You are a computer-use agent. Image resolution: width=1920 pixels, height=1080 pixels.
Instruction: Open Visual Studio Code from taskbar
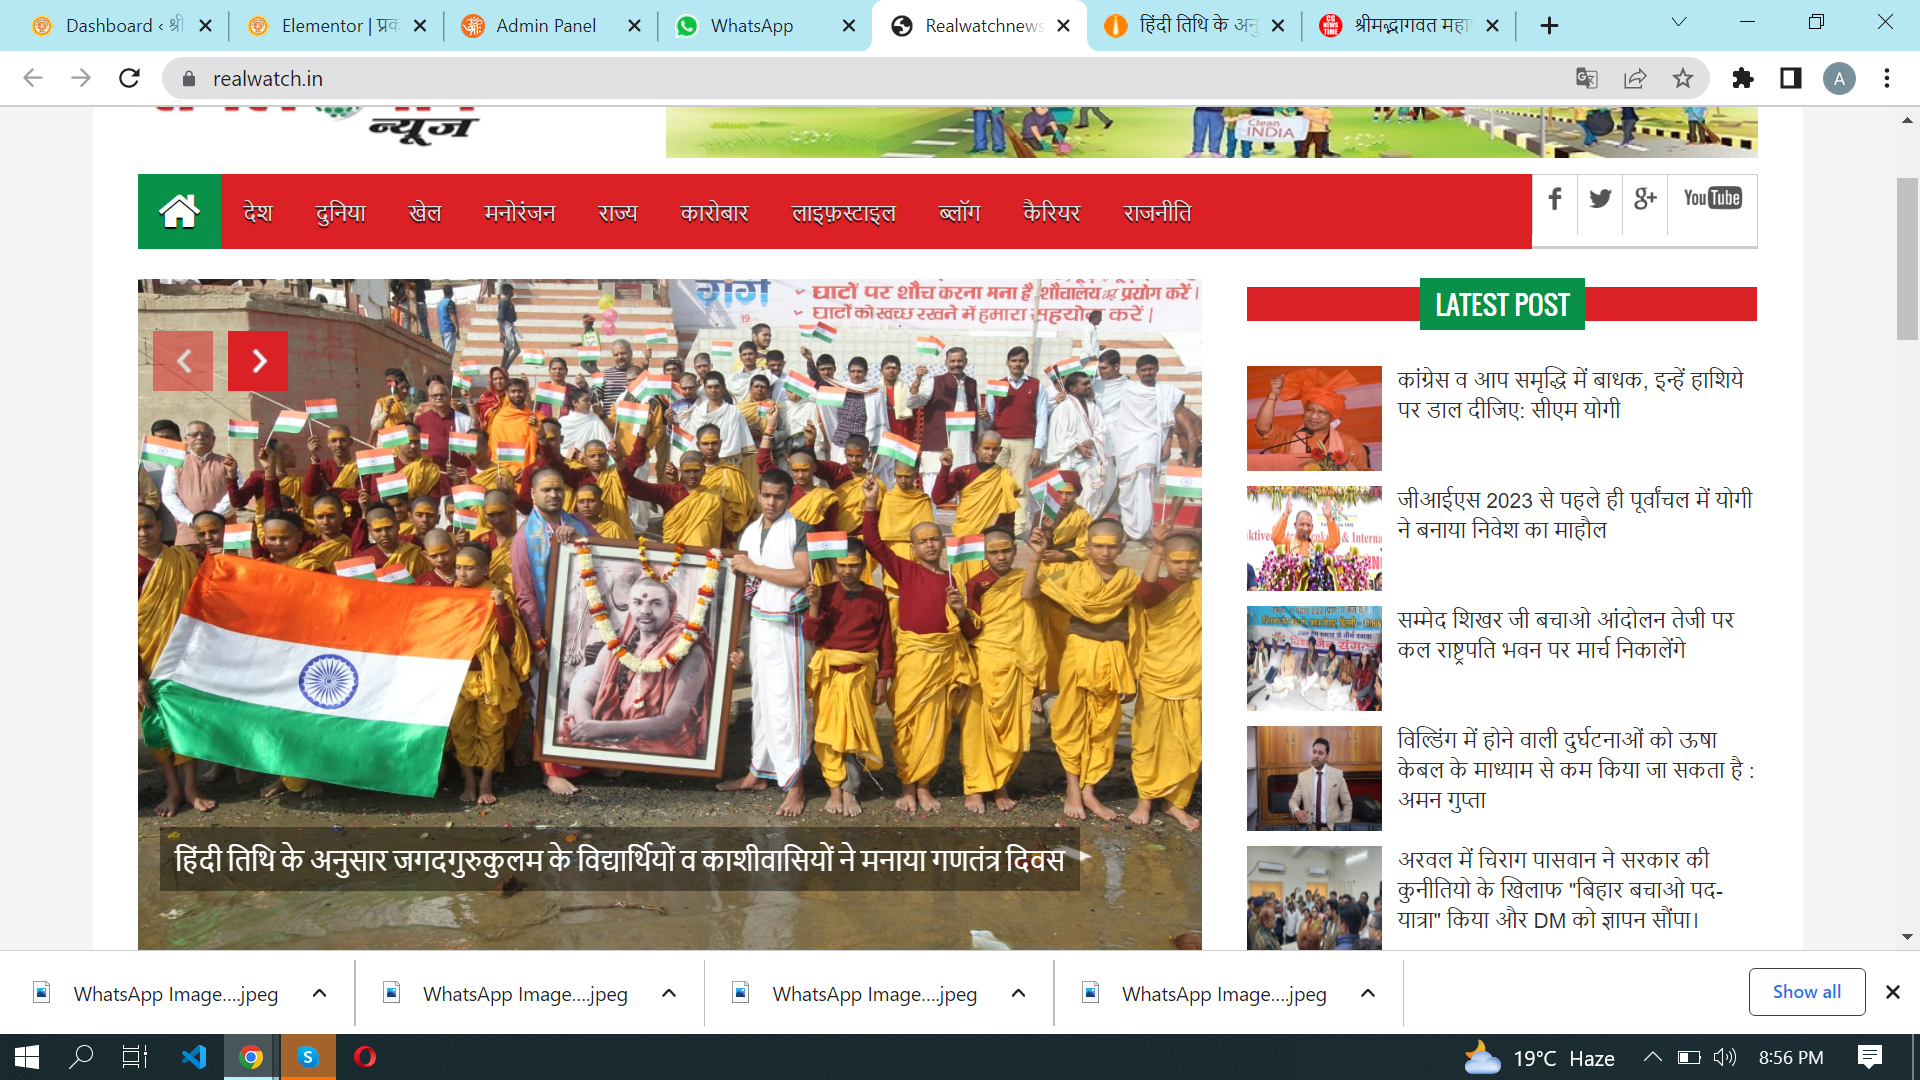click(x=194, y=1057)
